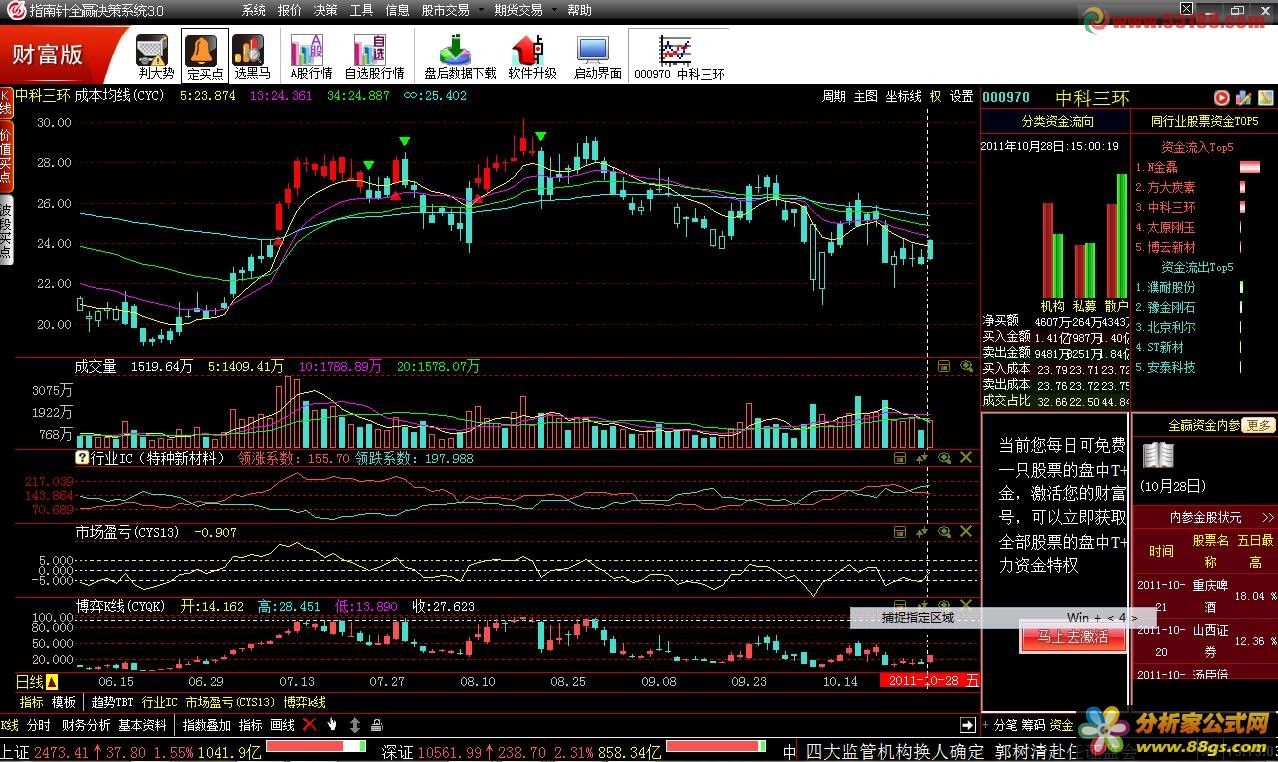Open 自选股行情 watchlist quotes icon
Screen dimensions: 1278x762
point(374,56)
